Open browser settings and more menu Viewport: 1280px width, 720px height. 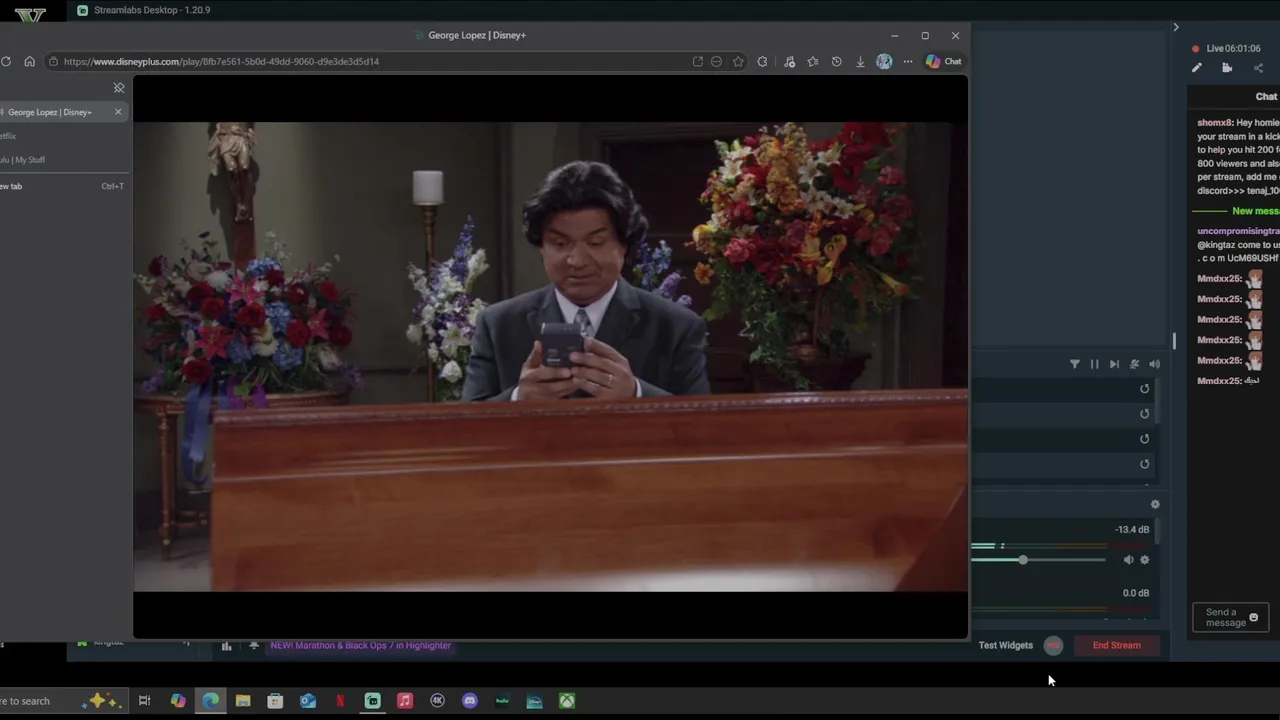point(908,61)
